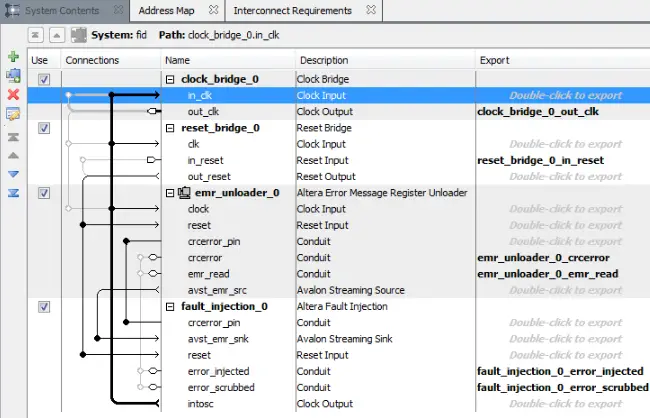Viewport: 650px width, 418px height.
Task: Collapse the fault_injection_0 tree node
Action: pyautogui.click(x=170, y=306)
